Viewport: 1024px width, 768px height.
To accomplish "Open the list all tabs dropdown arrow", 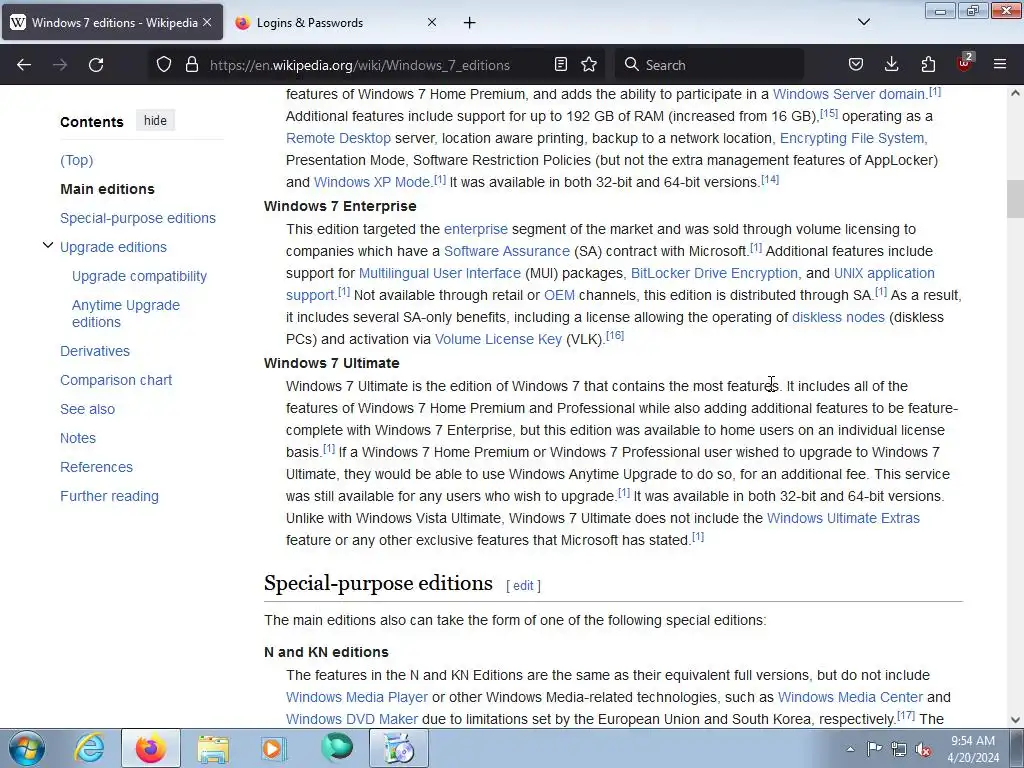I will coord(864,22).
